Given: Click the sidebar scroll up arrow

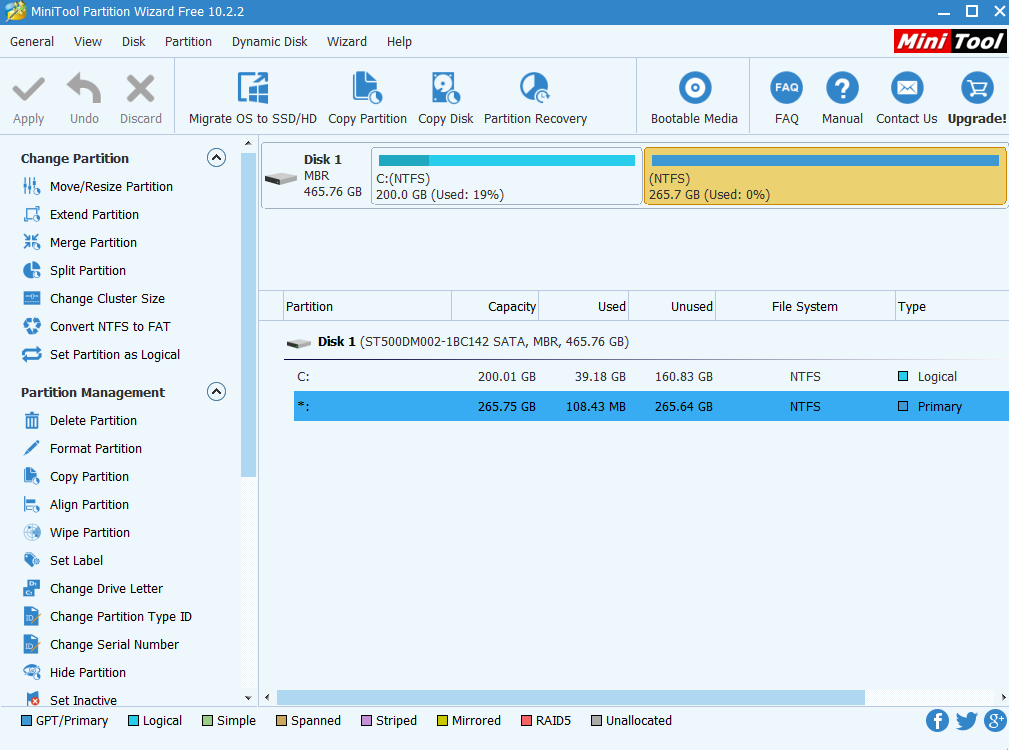Looking at the screenshot, I should tap(248, 143).
